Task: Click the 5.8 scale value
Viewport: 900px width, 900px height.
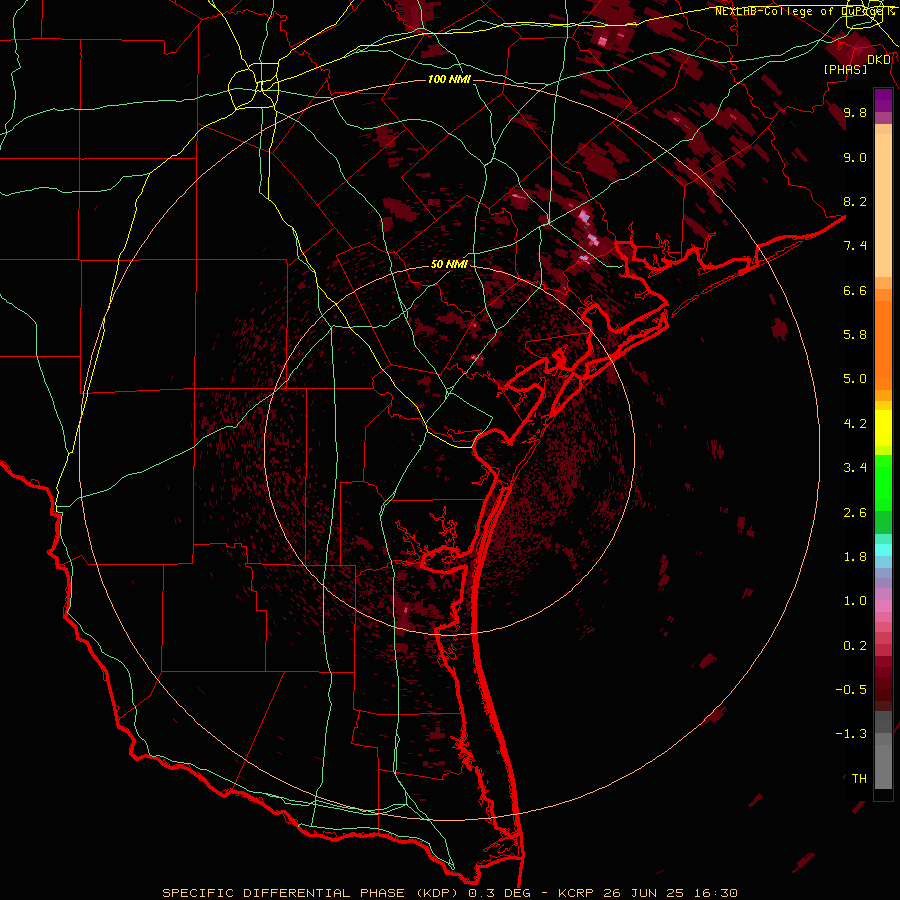Action: tap(855, 335)
